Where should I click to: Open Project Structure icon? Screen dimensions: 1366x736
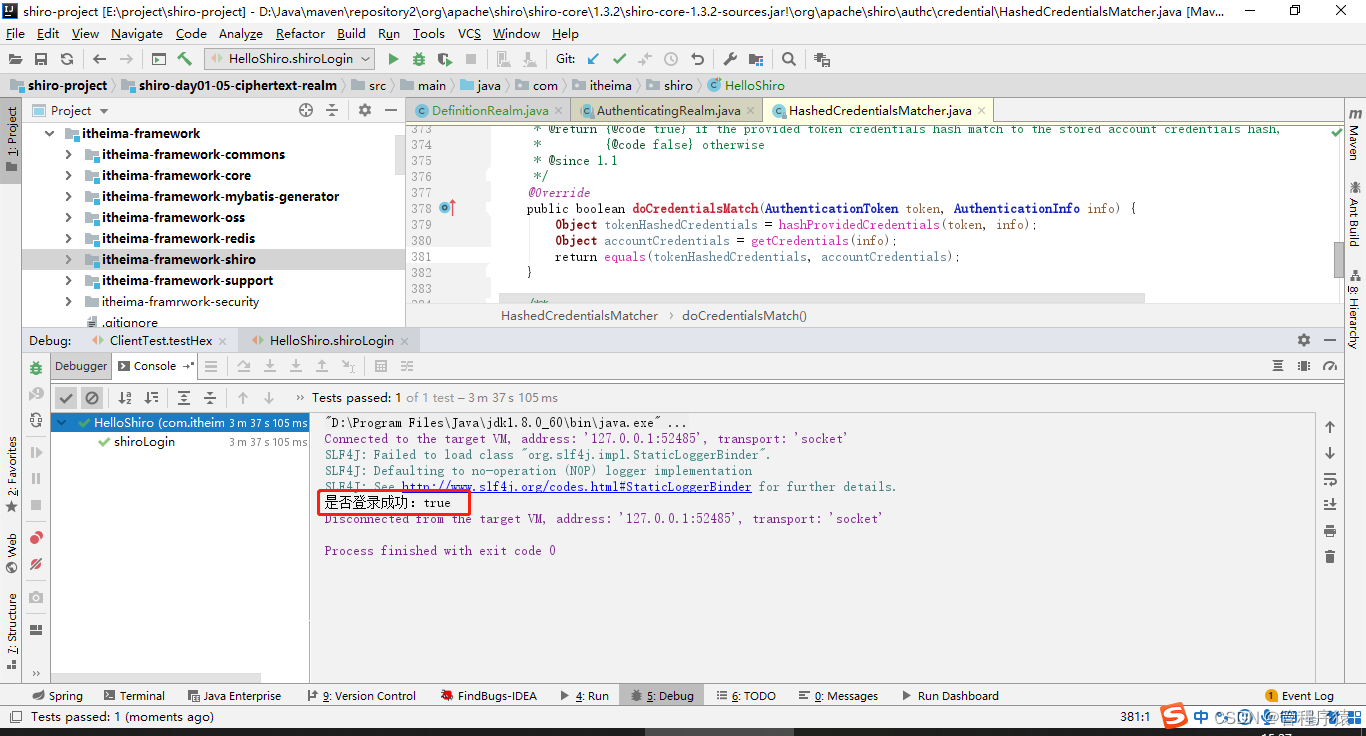click(x=755, y=59)
